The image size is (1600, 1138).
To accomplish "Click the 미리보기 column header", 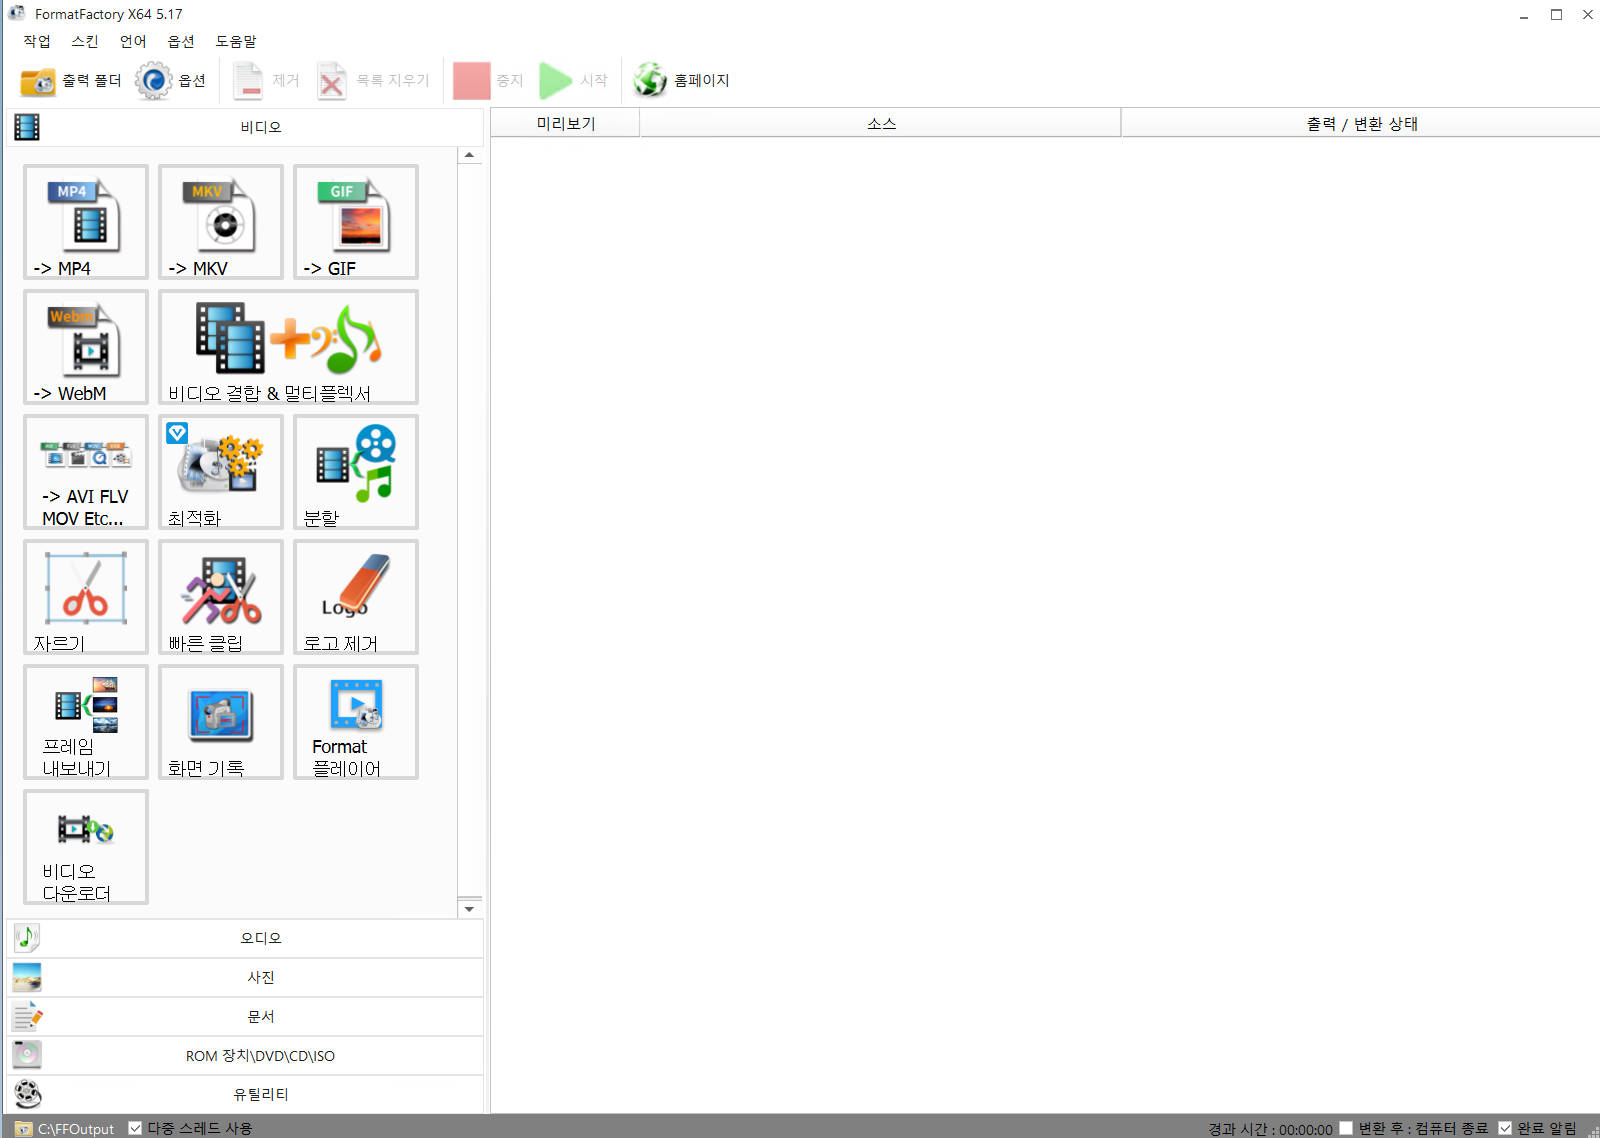I will 566,123.
